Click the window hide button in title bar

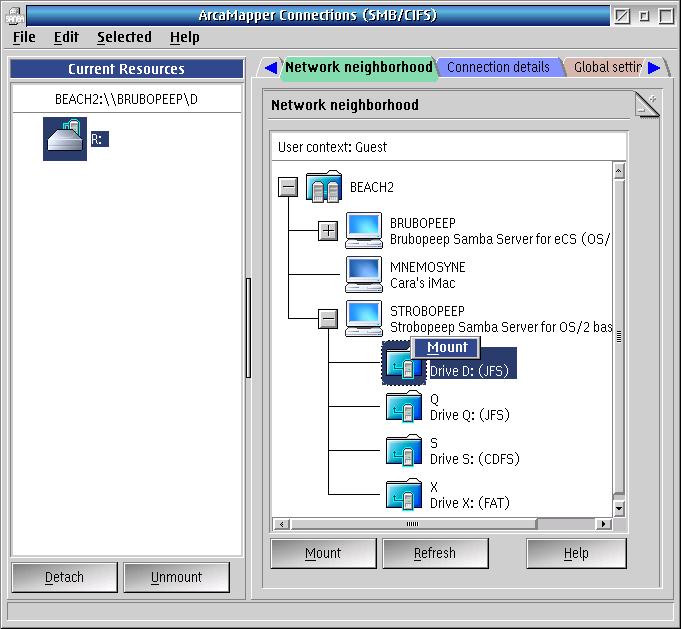(622, 16)
